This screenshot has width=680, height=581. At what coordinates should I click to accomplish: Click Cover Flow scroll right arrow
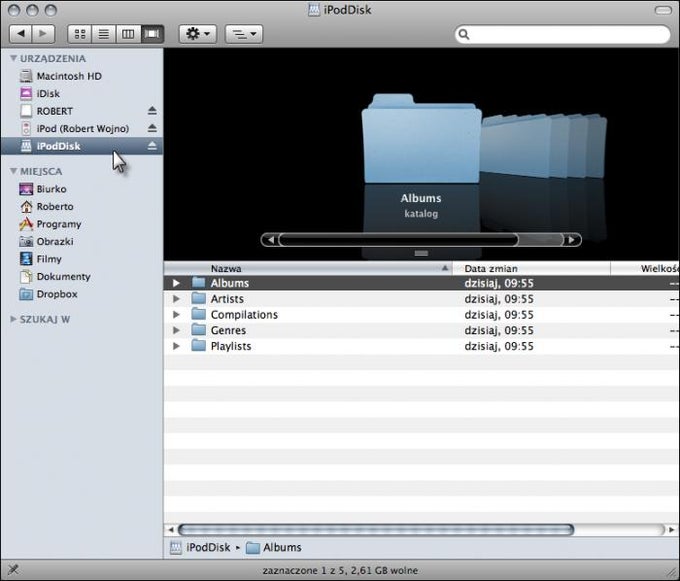pos(572,240)
